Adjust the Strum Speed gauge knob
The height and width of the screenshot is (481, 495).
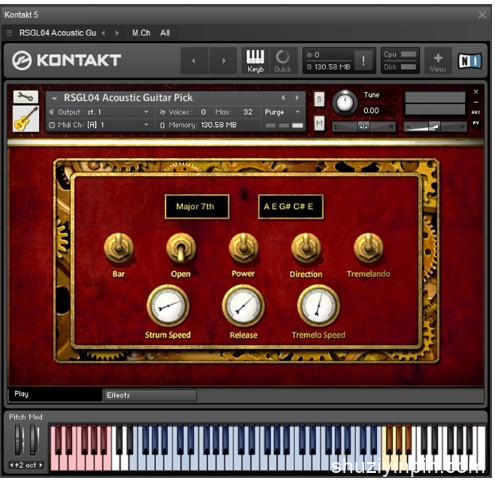point(168,306)
